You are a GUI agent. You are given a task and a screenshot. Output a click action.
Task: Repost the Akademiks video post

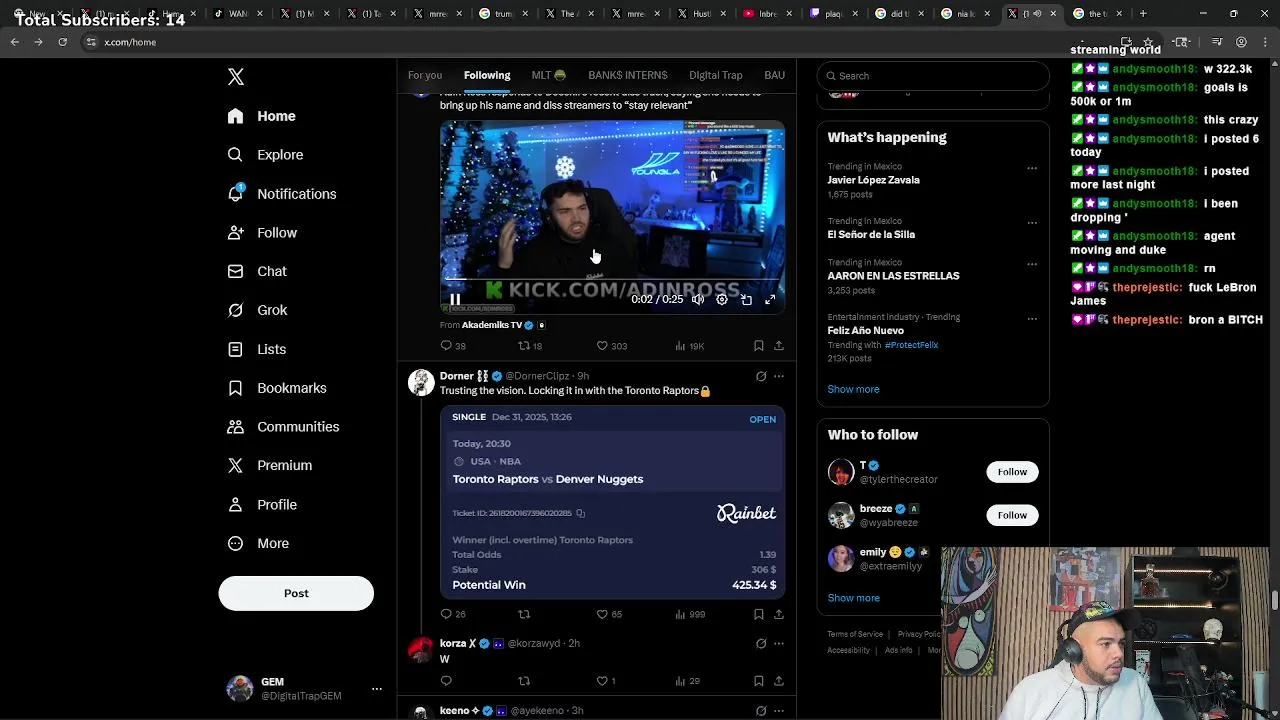tap(524, 346)
